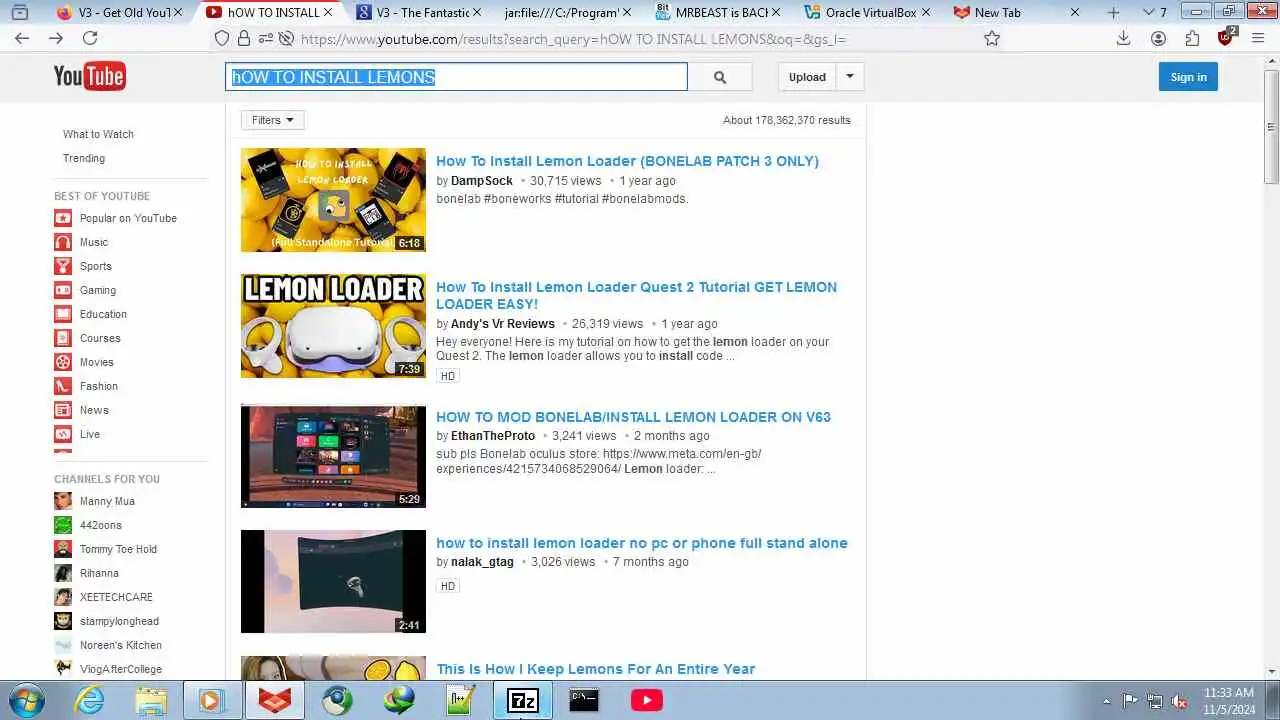
Task: Open the Manny Mua channel
Action: [x=107, y=501]
